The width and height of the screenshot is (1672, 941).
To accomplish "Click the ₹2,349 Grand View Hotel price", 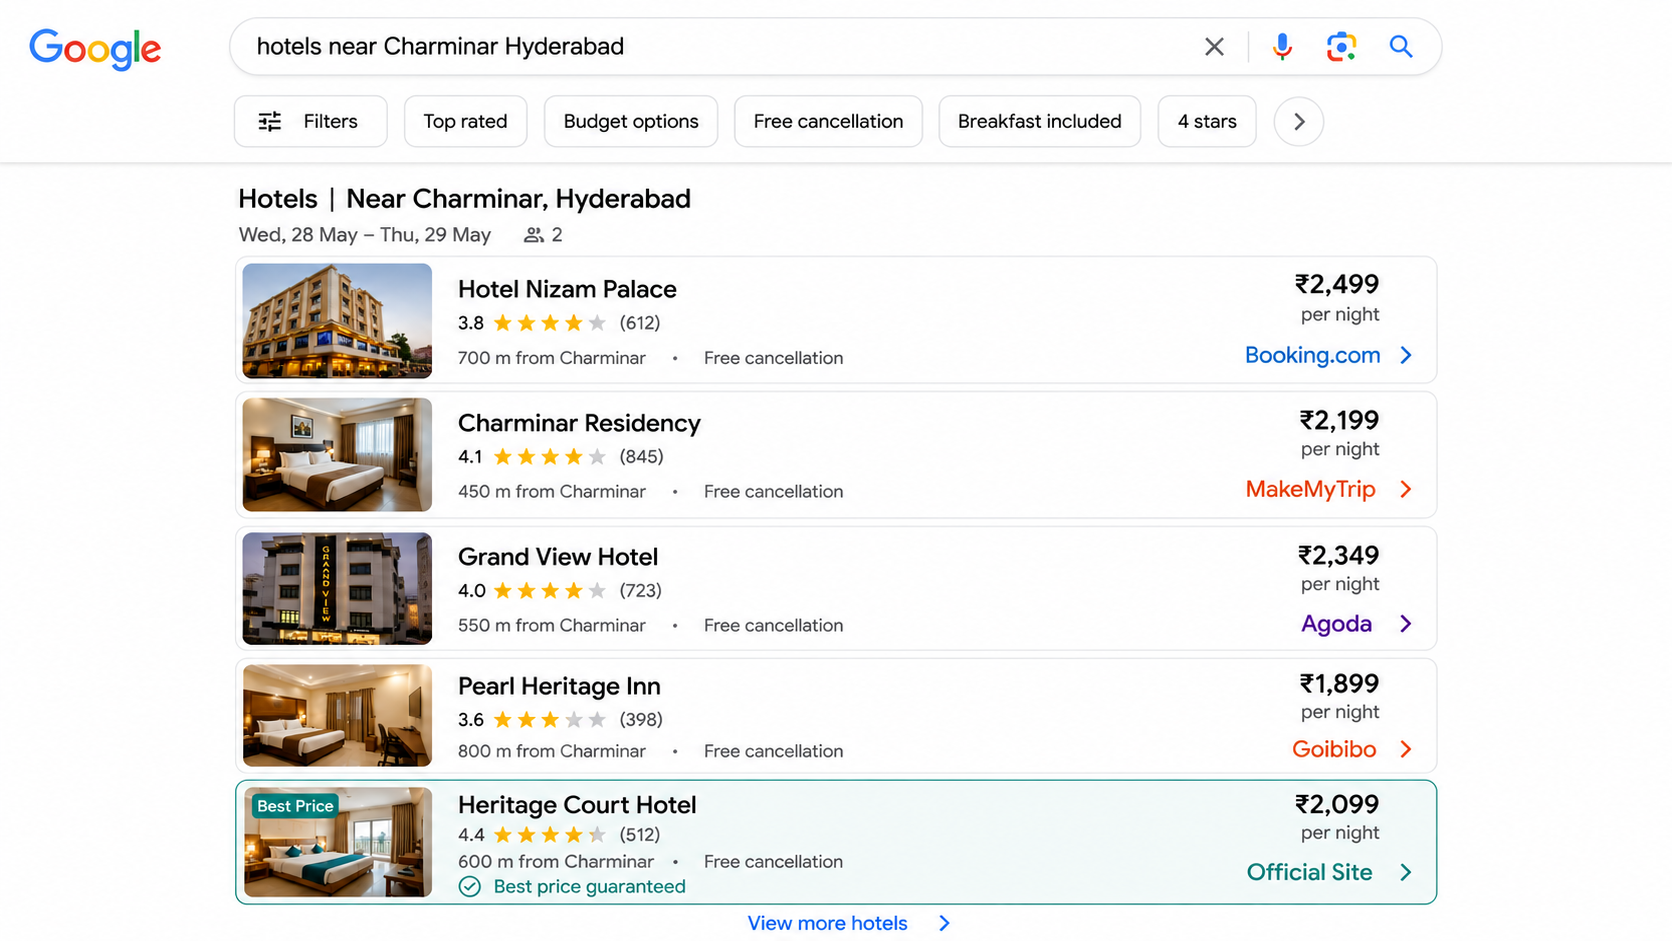I will click(1338, 555).
